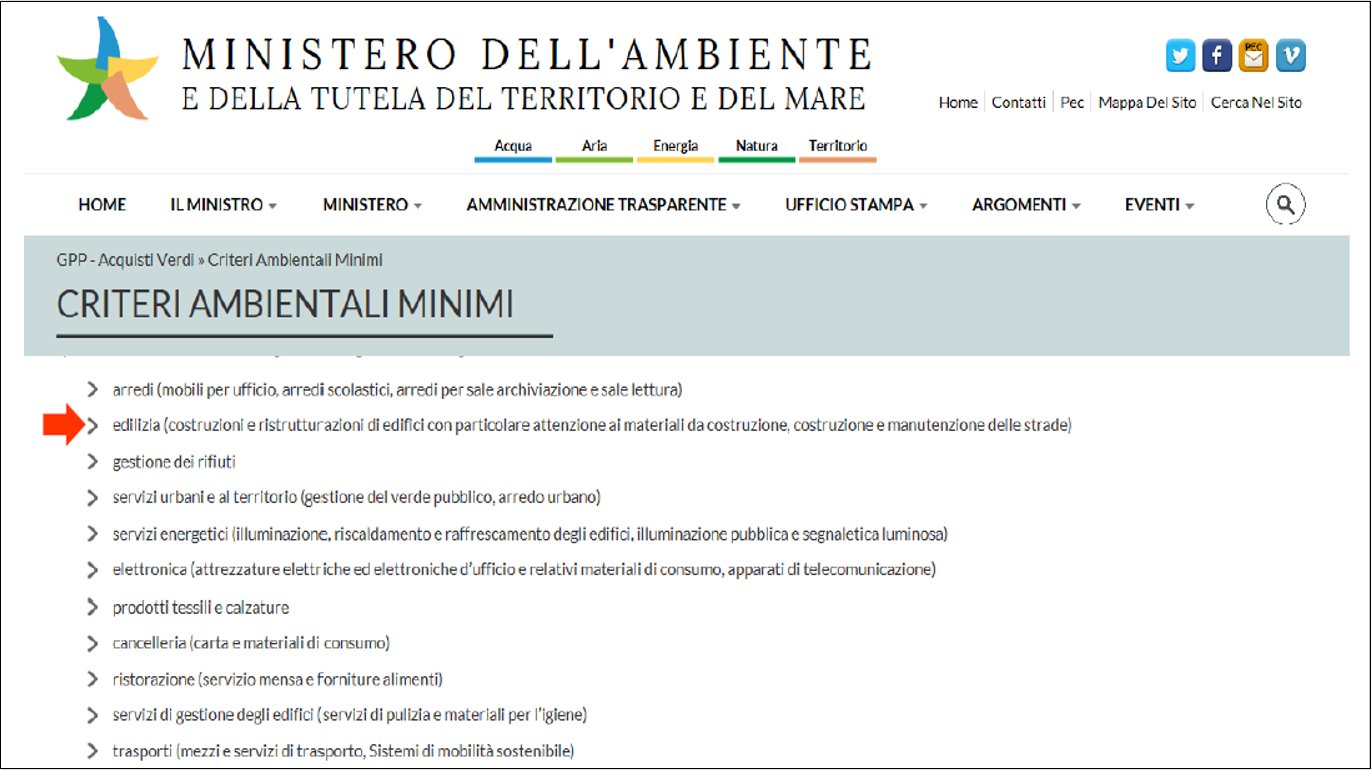Select the Aria topic tab

coord(594,147)
